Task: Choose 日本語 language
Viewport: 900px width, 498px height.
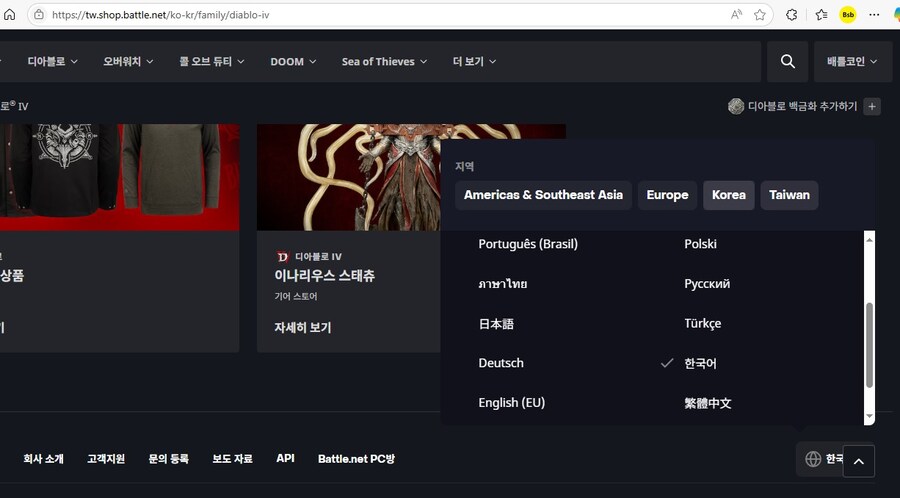Action: (x=496, y=324)
